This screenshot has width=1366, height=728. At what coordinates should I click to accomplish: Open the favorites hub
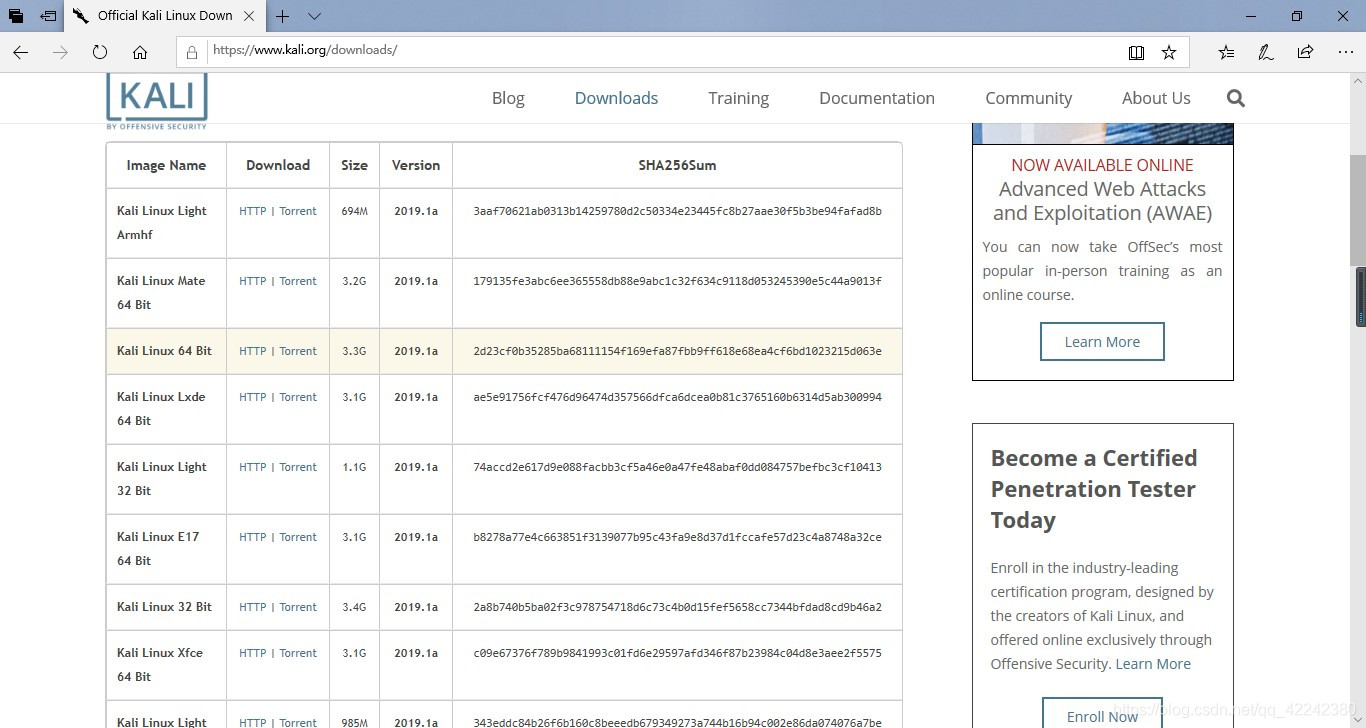(x=1226, y=52)
